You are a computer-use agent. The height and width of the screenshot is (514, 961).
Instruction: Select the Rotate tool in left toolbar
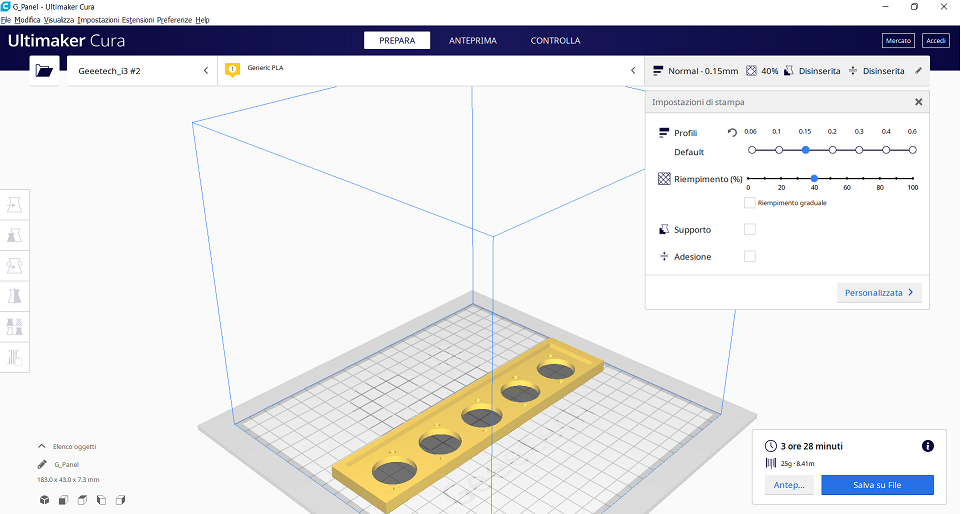[14, 266]
